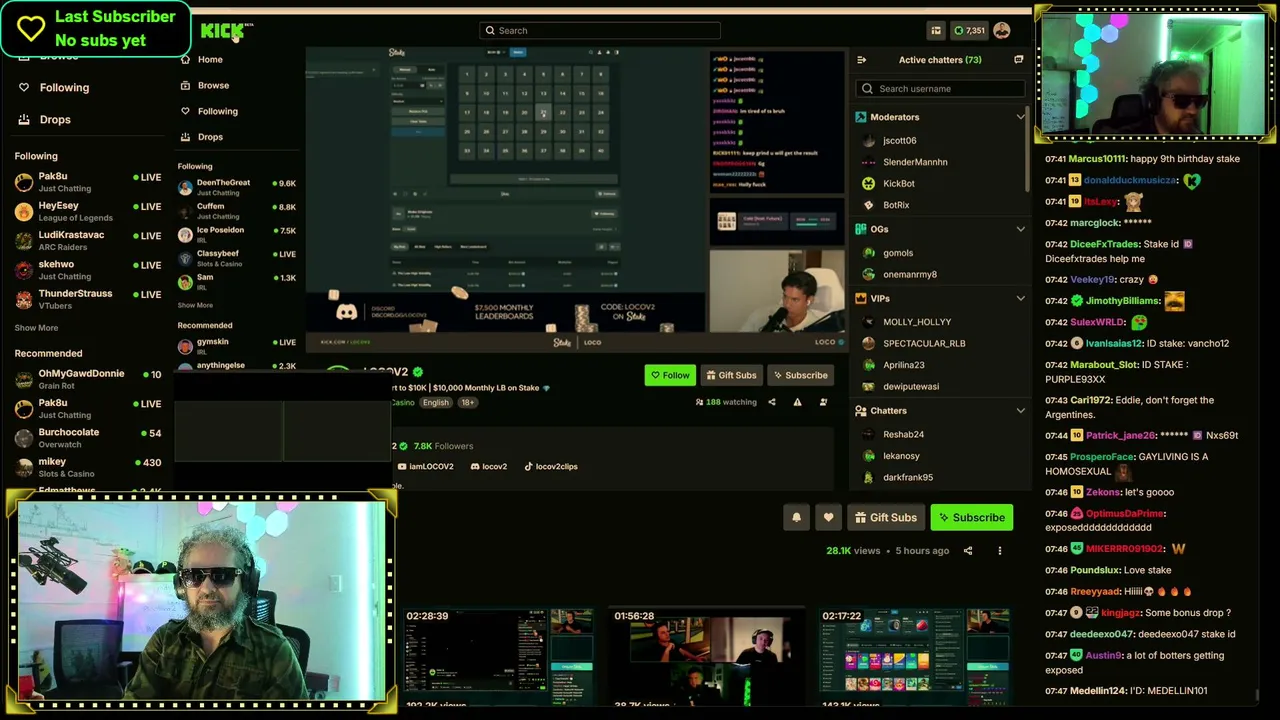The image size is (1280, 720).
Task: Click the large green Subscribe button
Action: pos(971,517)
